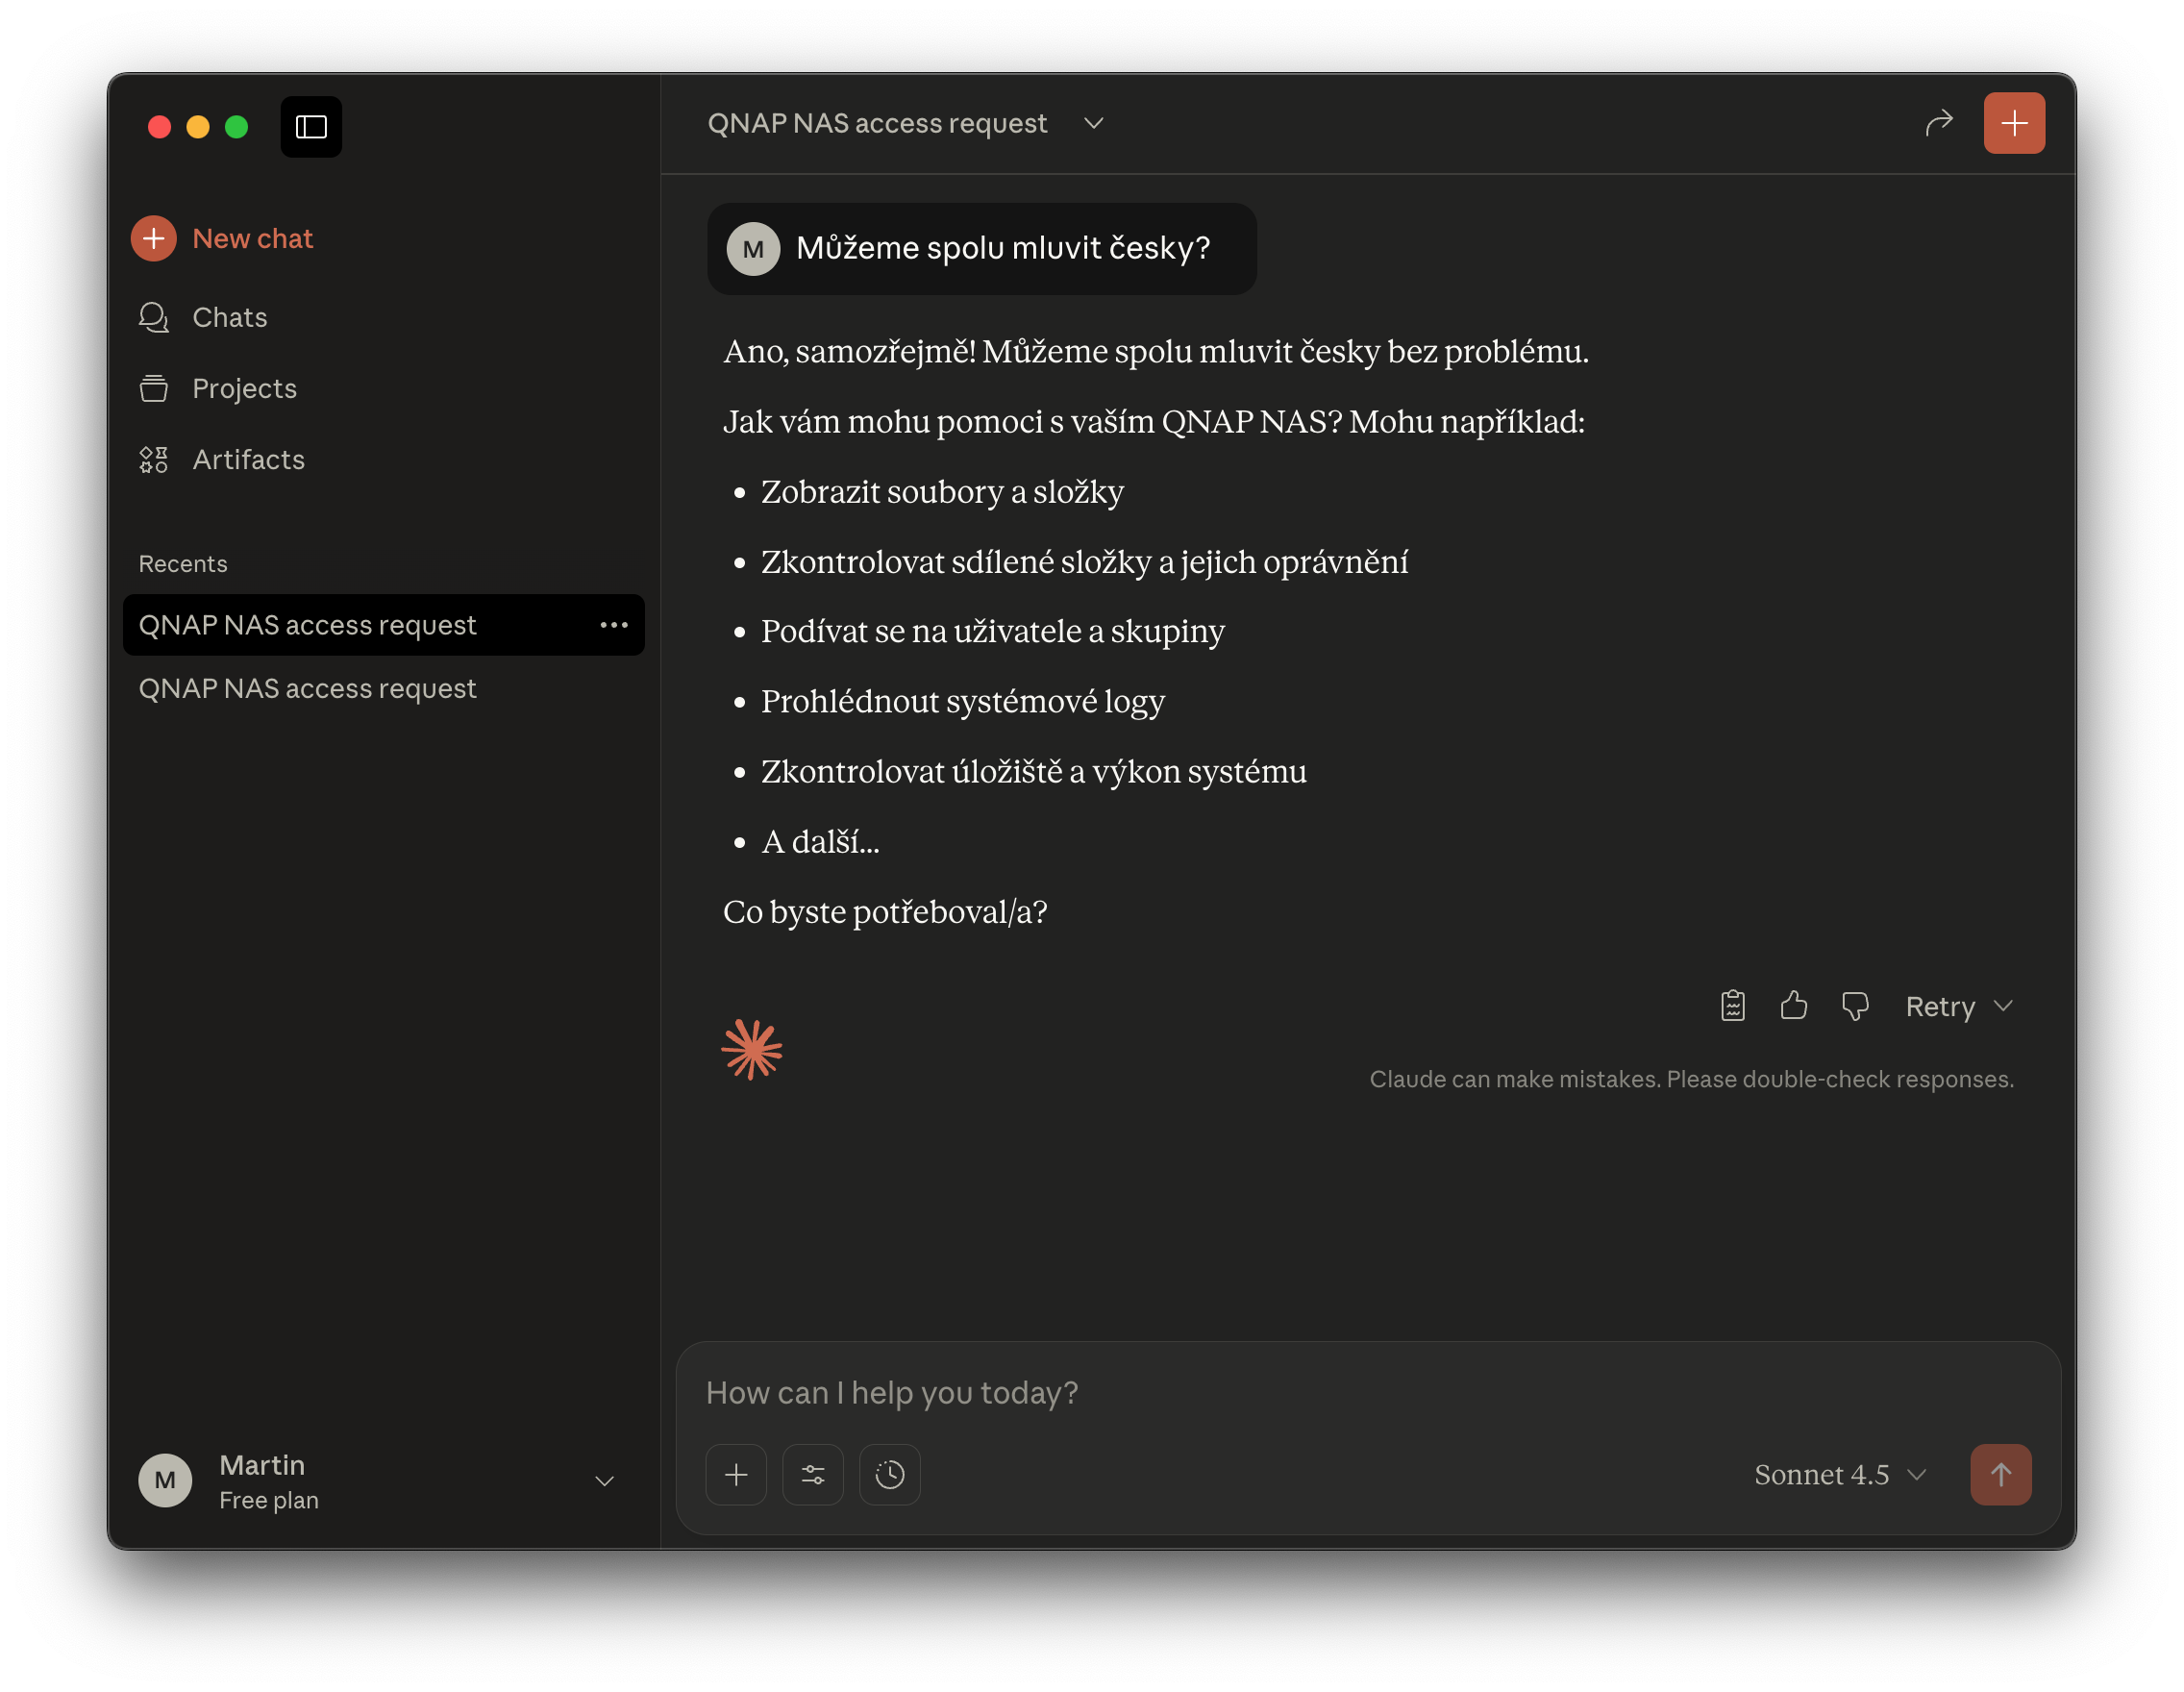This screenshot has height=1692, width=2184.
Task: Give the response a thumbs up
Action: (1793, 1005)
